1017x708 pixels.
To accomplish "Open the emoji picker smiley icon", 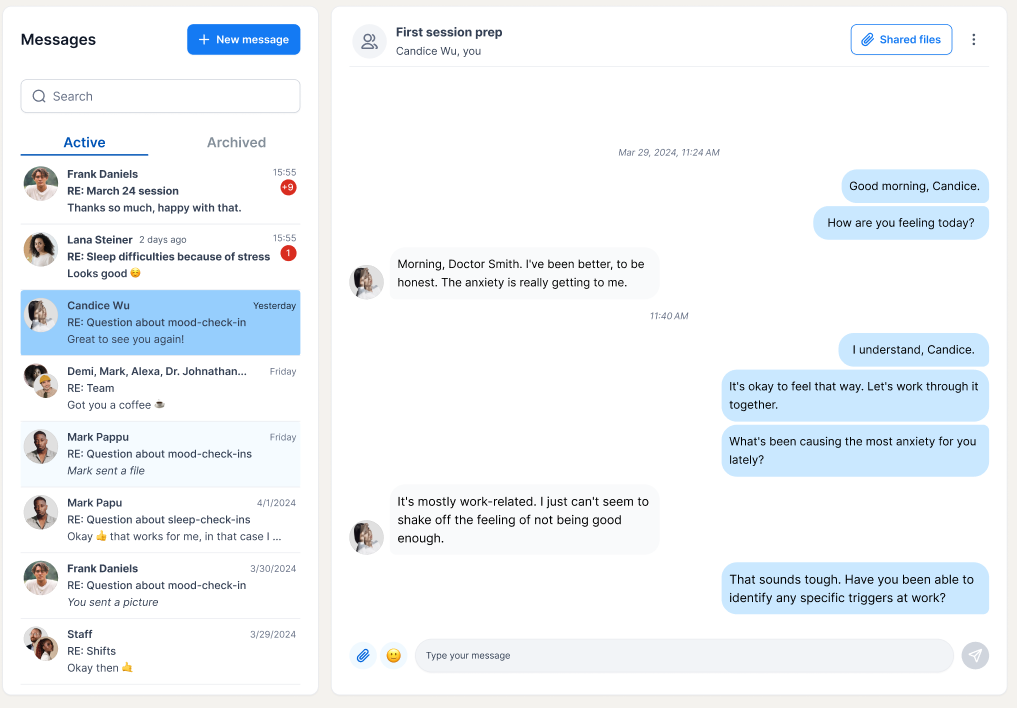I will pyautogui.click(x=394, y=655).
